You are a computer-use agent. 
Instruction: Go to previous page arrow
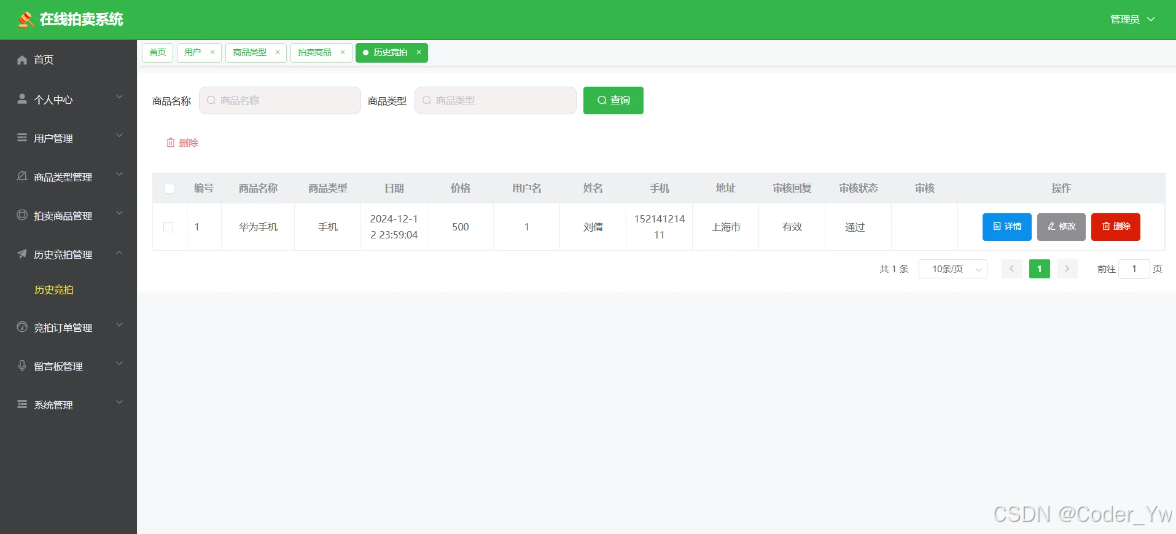coord(1012,268)
